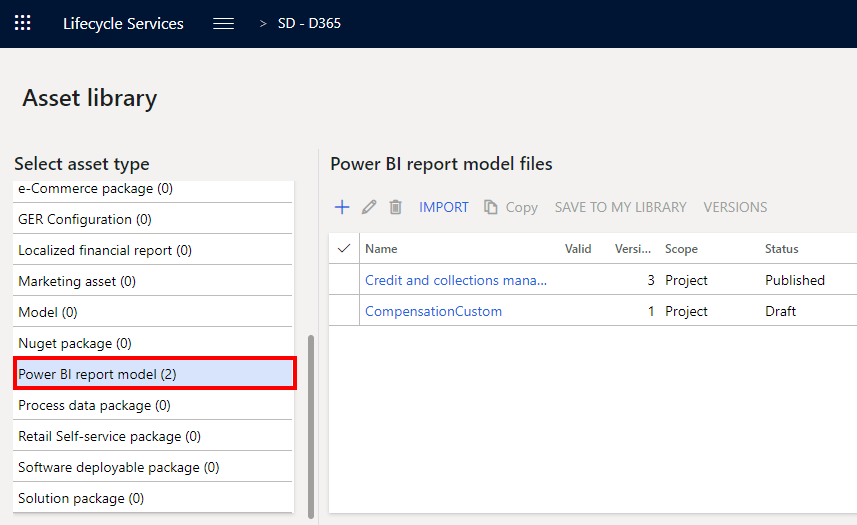This screenshot has height=525, width=857.
Task: Open CompensationCustom file link
Action: 433,311
